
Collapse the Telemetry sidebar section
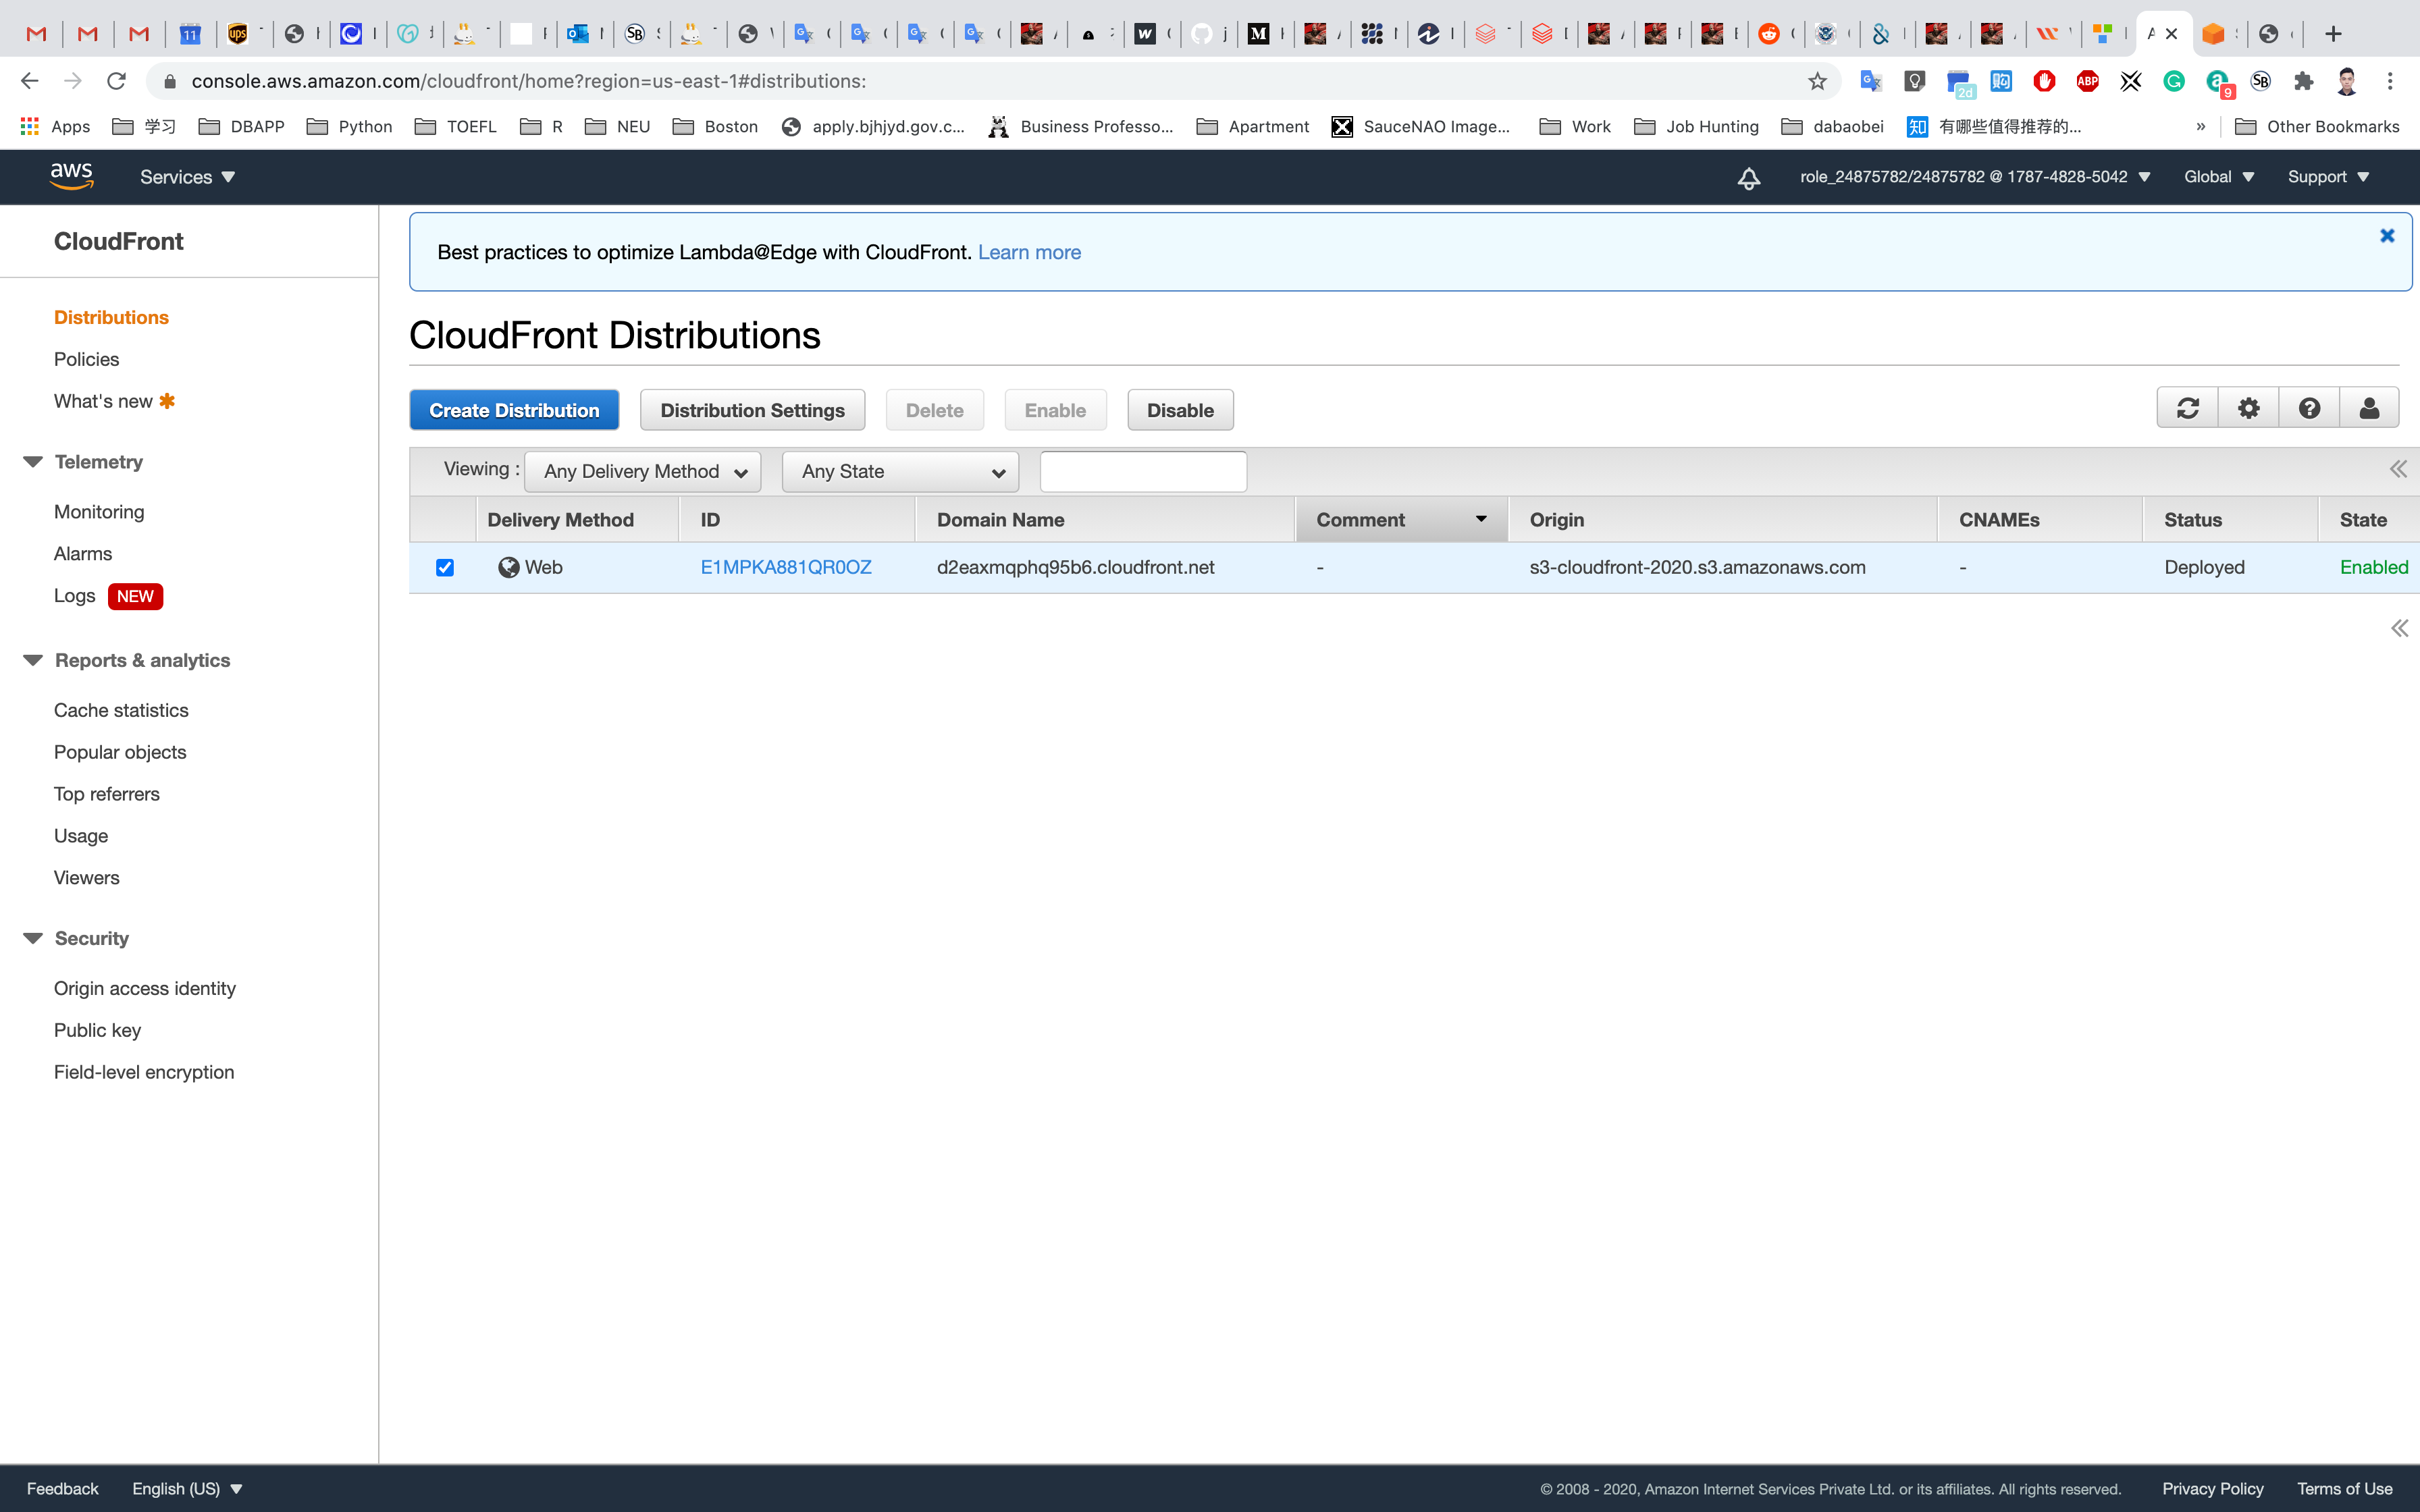point(33,462)
